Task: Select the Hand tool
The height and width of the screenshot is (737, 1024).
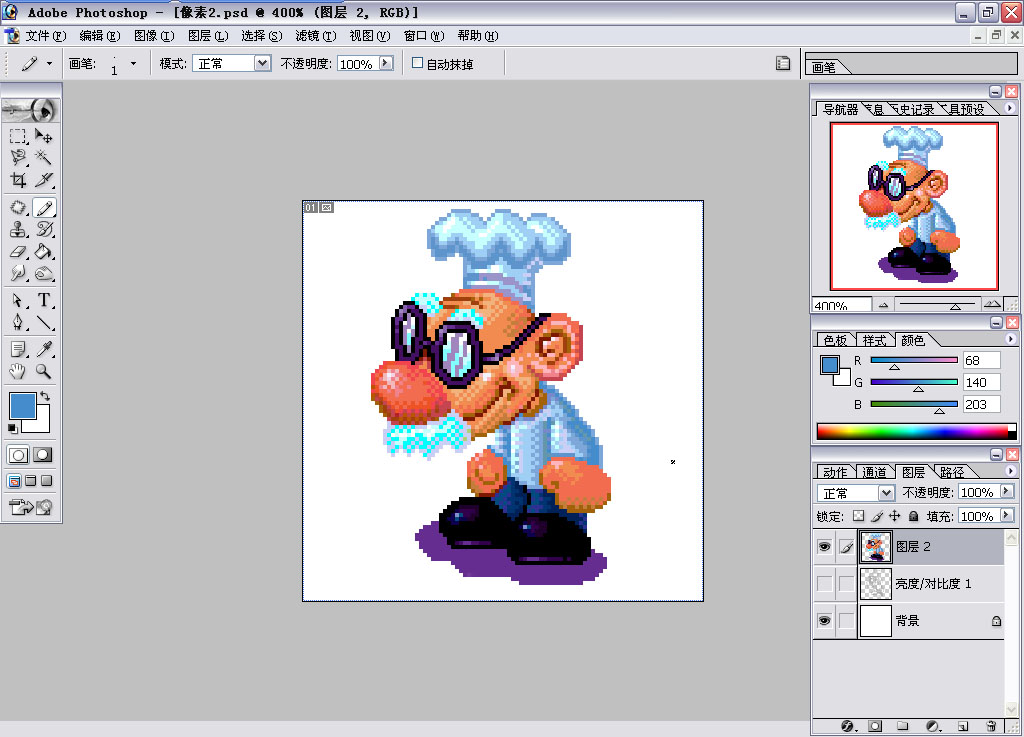Action: (18, 371)
